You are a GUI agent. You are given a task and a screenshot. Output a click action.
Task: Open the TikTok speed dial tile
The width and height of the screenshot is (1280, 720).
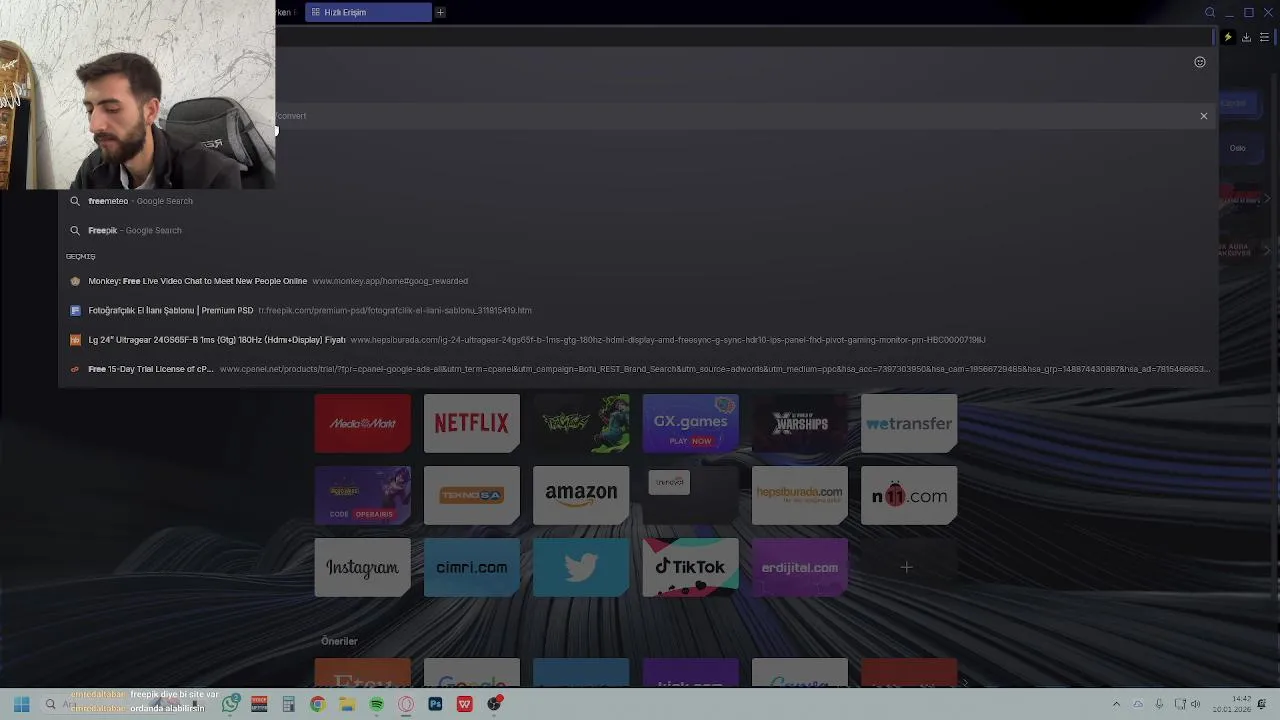[690, 567]
